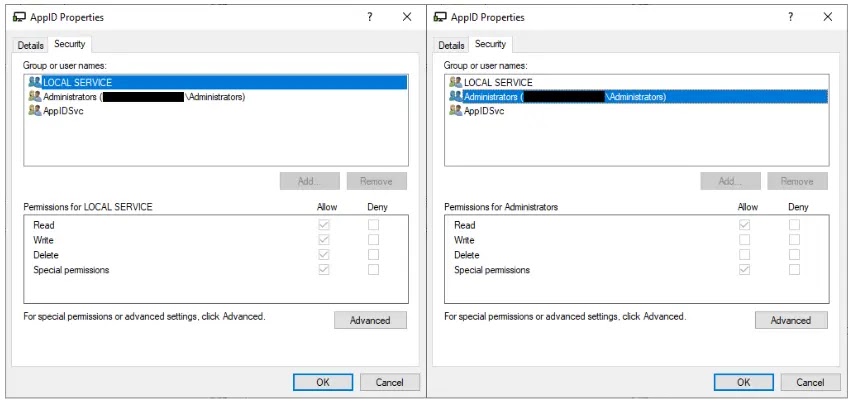Image resolution: width=855 pixels, height=403 pixels.
Task: Click the LOCAL SERVICE user icon in right dialog
Action: [456, 82]
